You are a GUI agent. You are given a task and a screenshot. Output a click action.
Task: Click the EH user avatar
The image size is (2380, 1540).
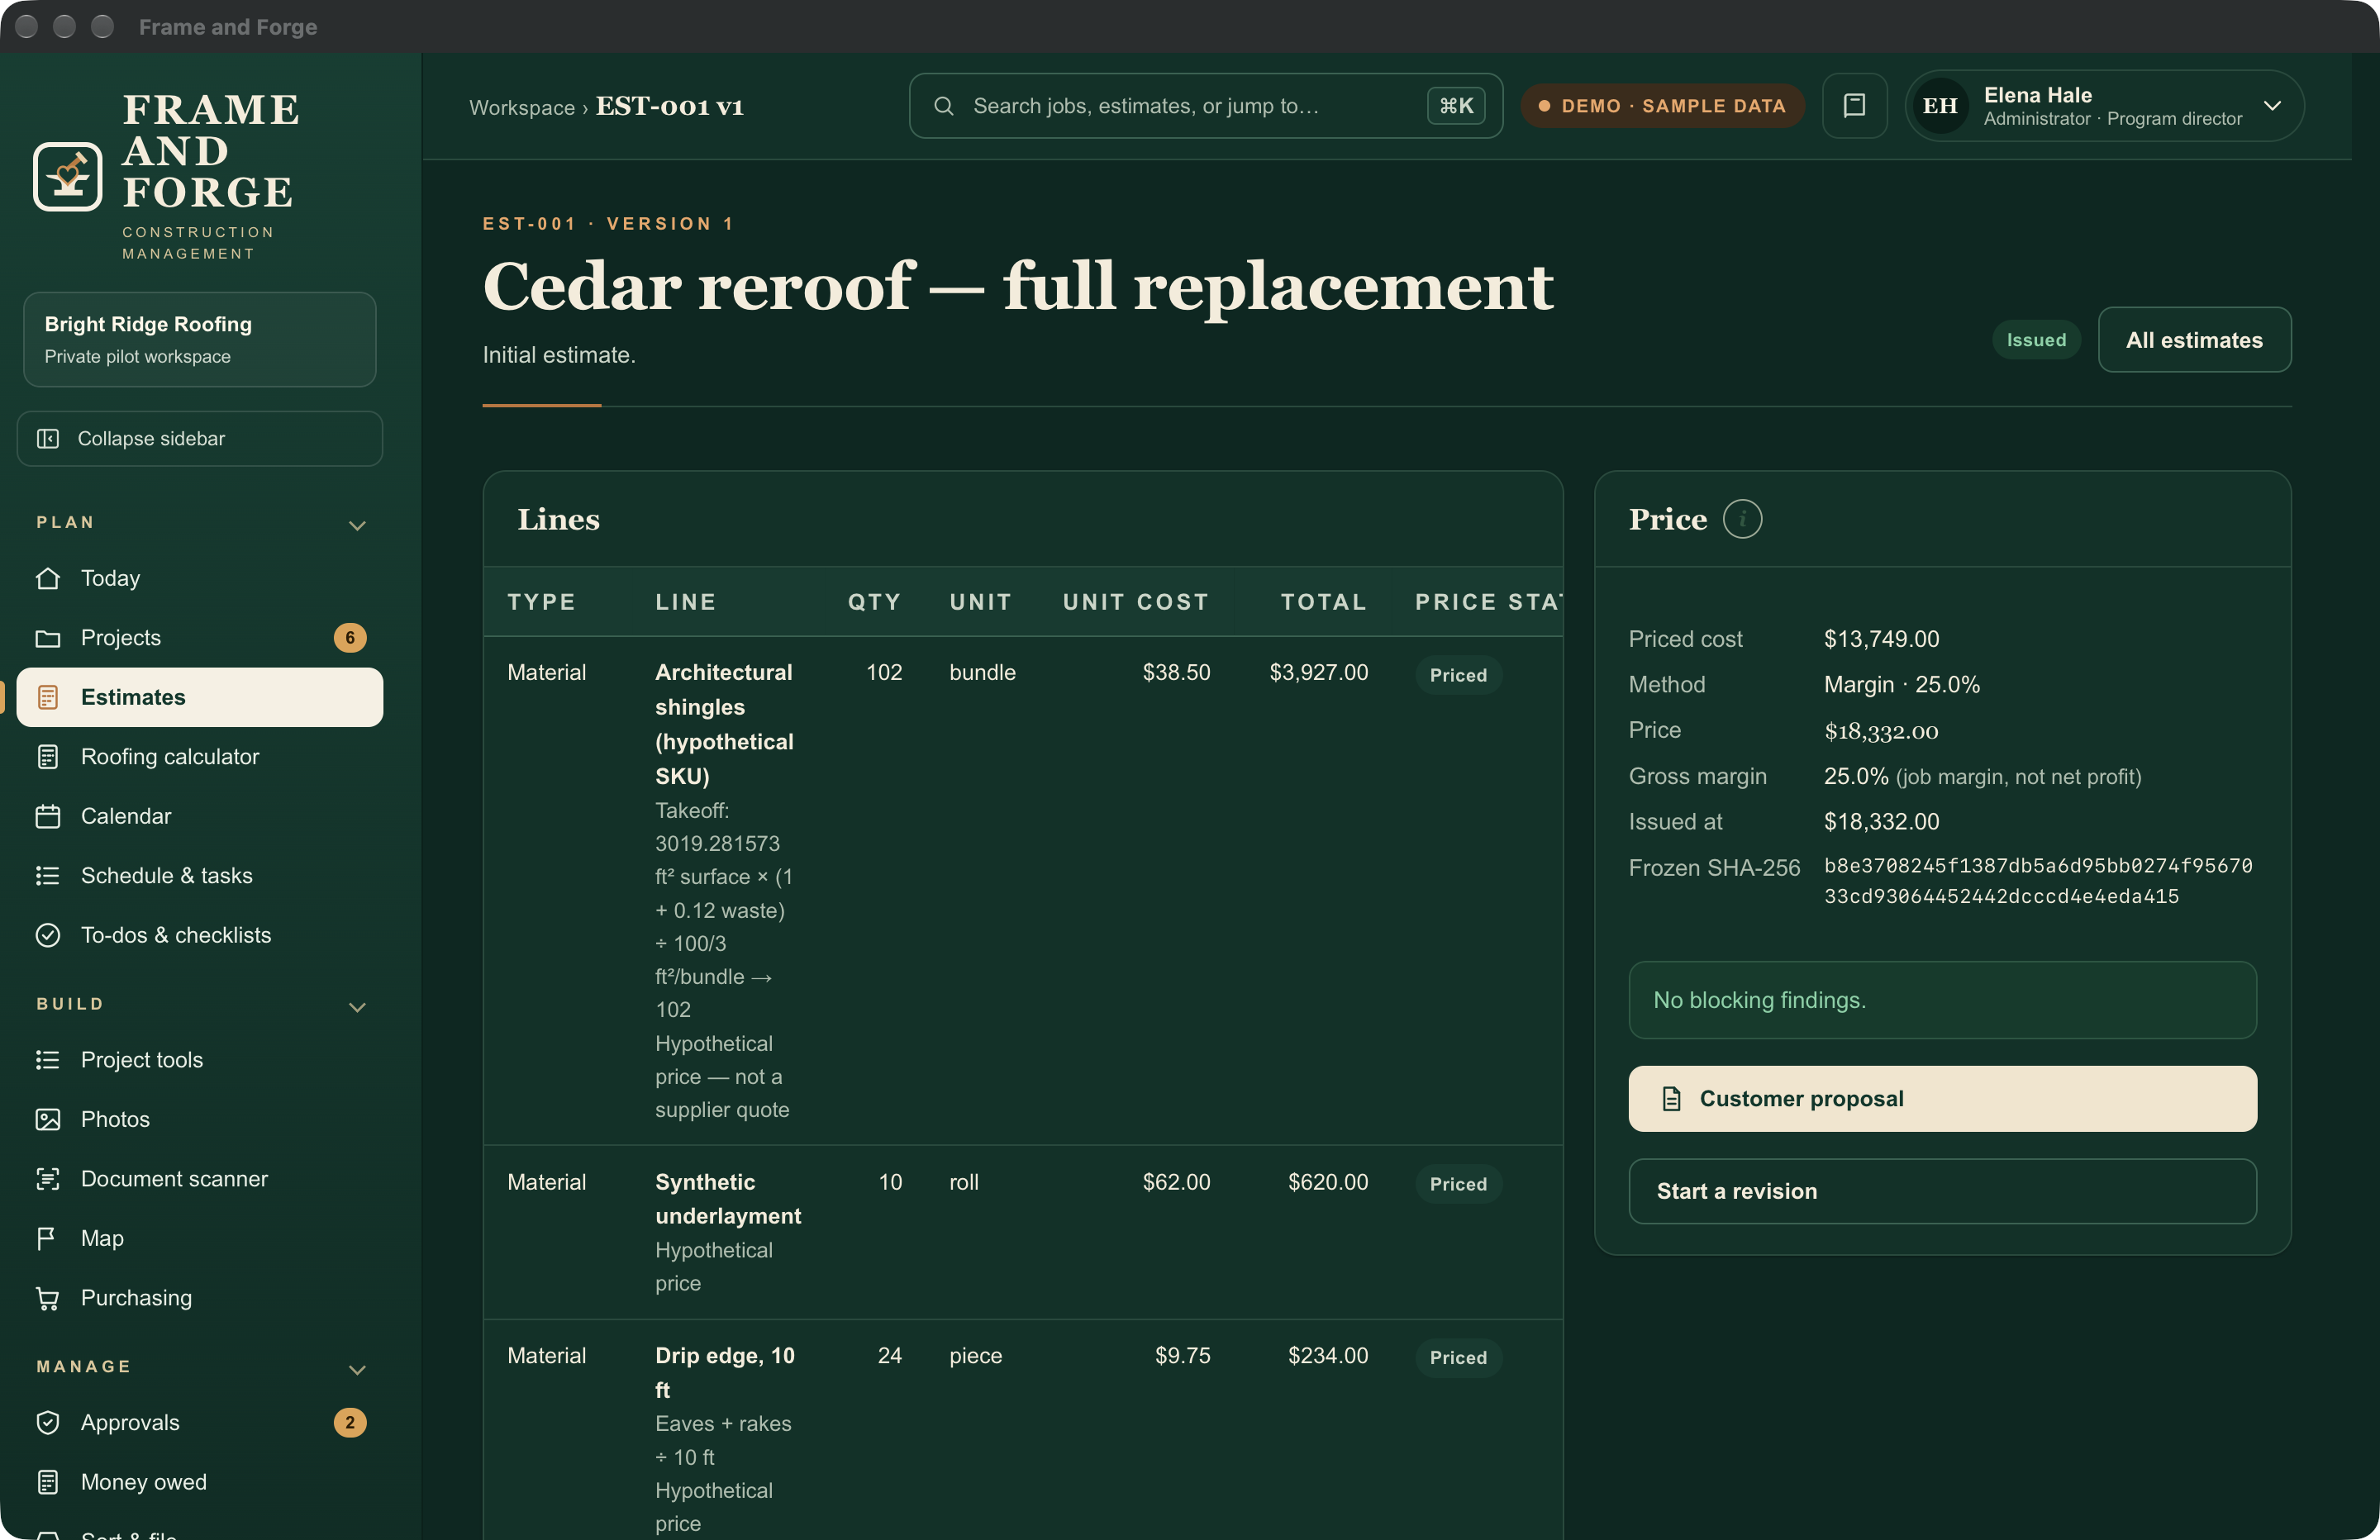click(x=1940, y=106)
